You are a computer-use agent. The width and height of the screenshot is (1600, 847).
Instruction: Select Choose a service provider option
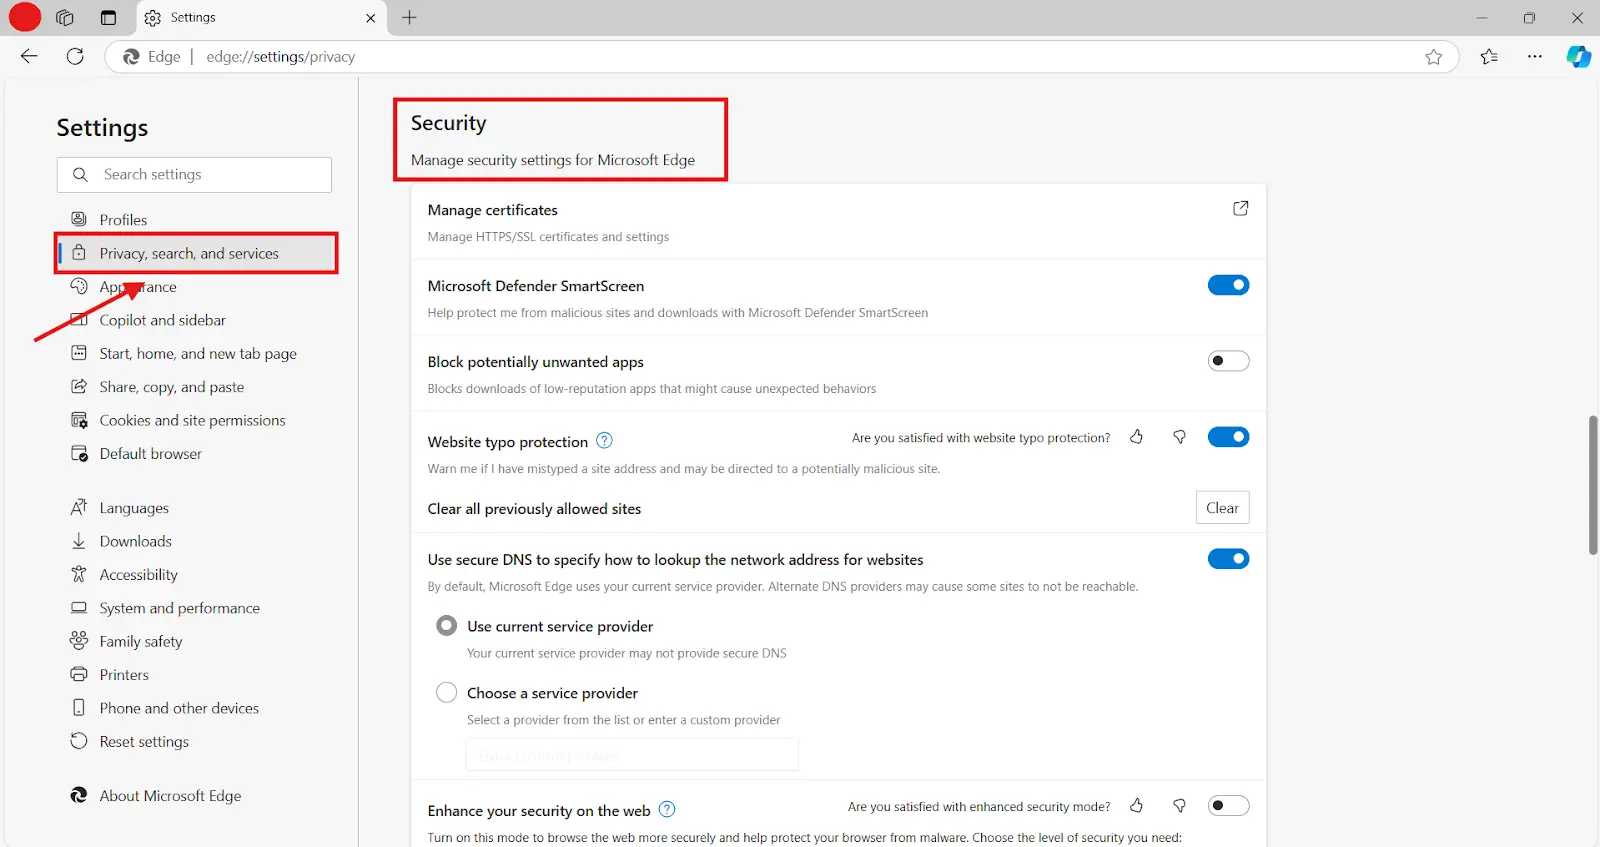(447, 693)
